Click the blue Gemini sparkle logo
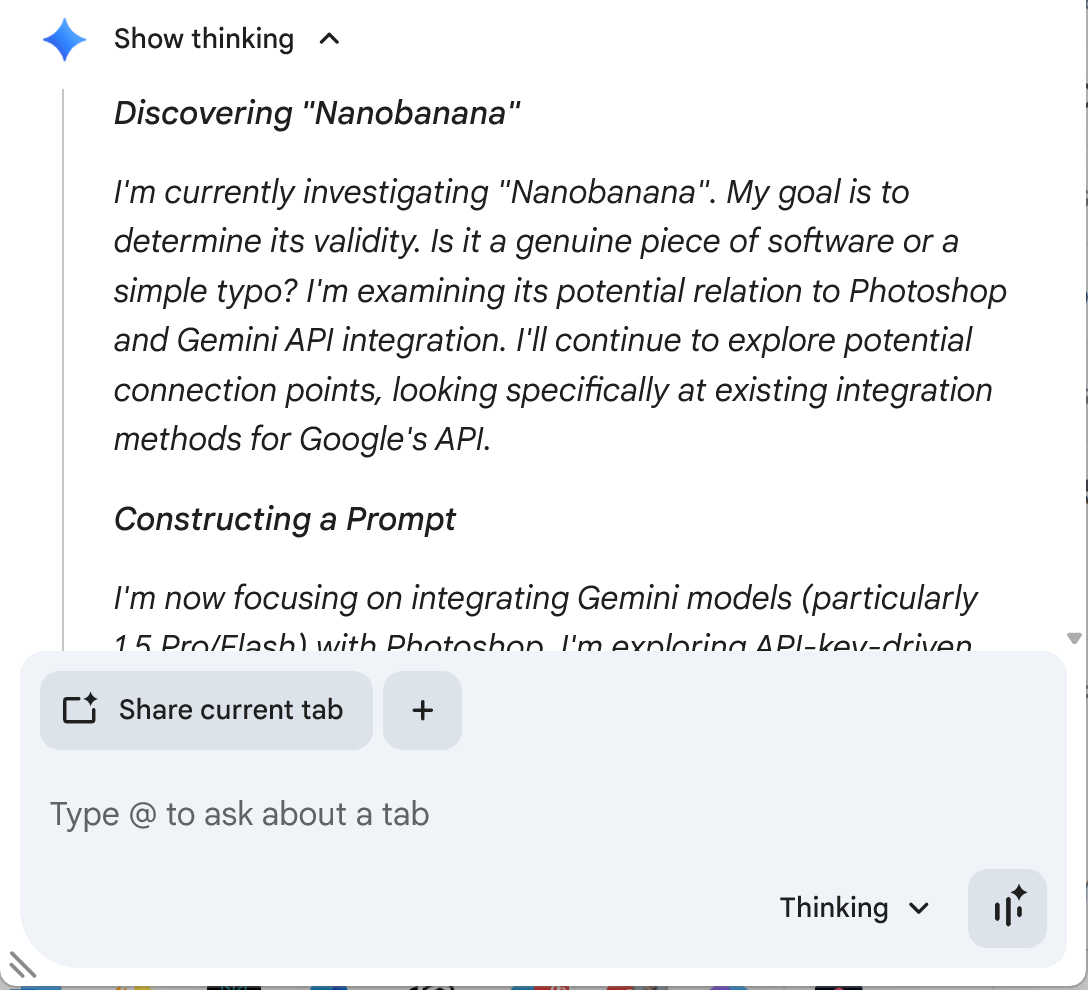The image size is (1088, 990). pyautogui.click(x=64, y=39)
